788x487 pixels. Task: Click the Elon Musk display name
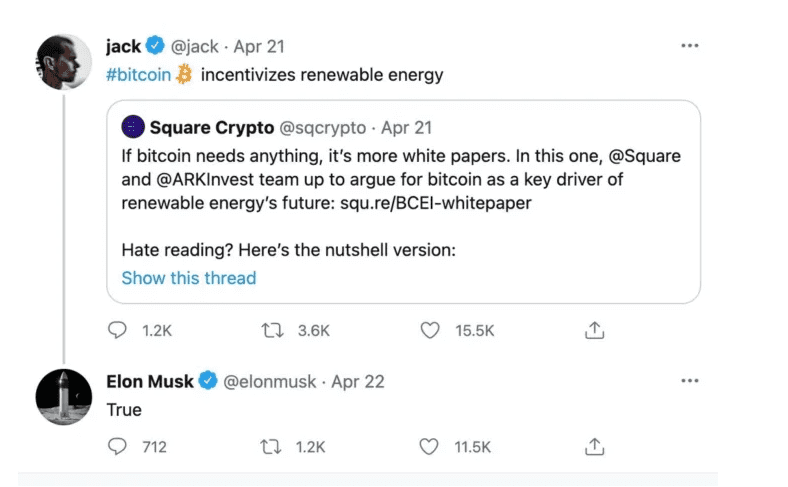pyautogui.click(x=150, y=381)
